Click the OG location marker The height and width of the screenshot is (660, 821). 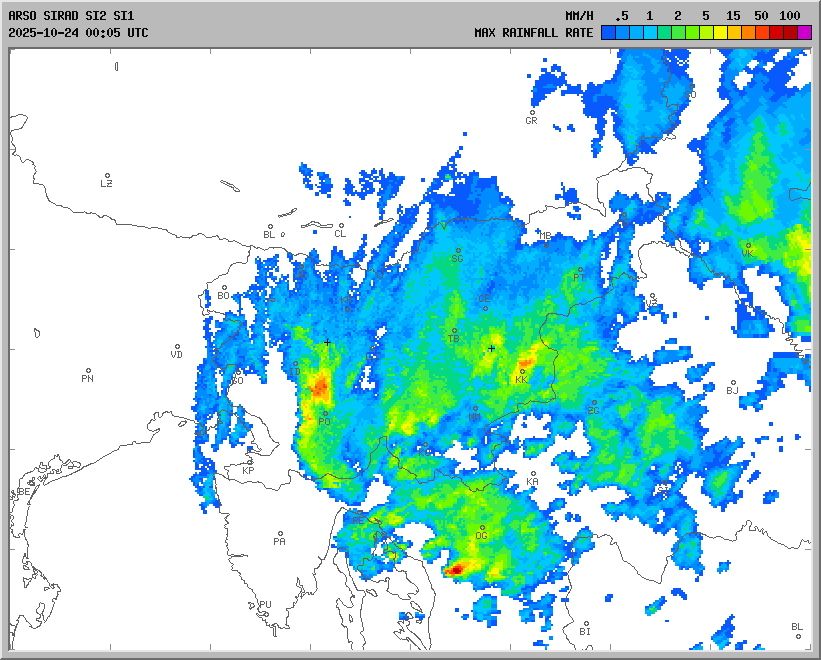click(x=482, y=528)
